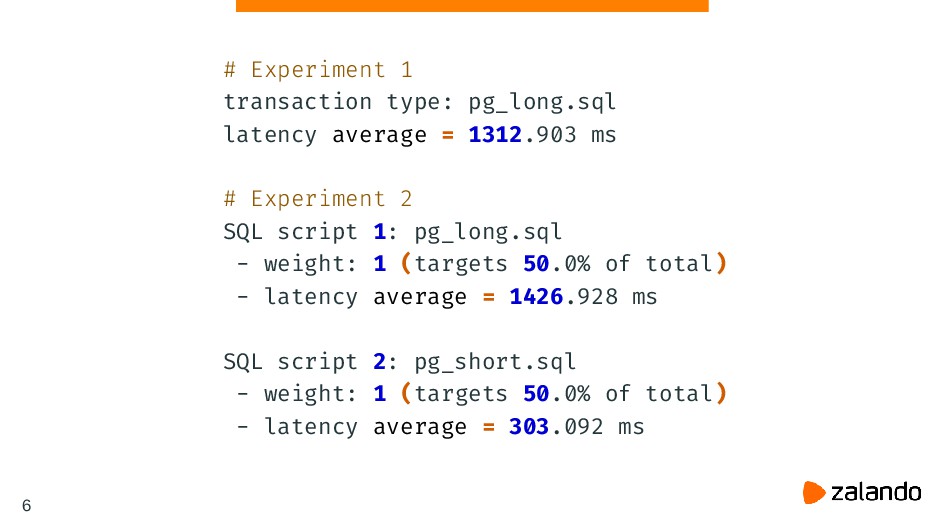The height and width of the screenshot is (531, 945).
Task: Select the '# Experiment 2' comment line
Action: [x=318, y=199]
